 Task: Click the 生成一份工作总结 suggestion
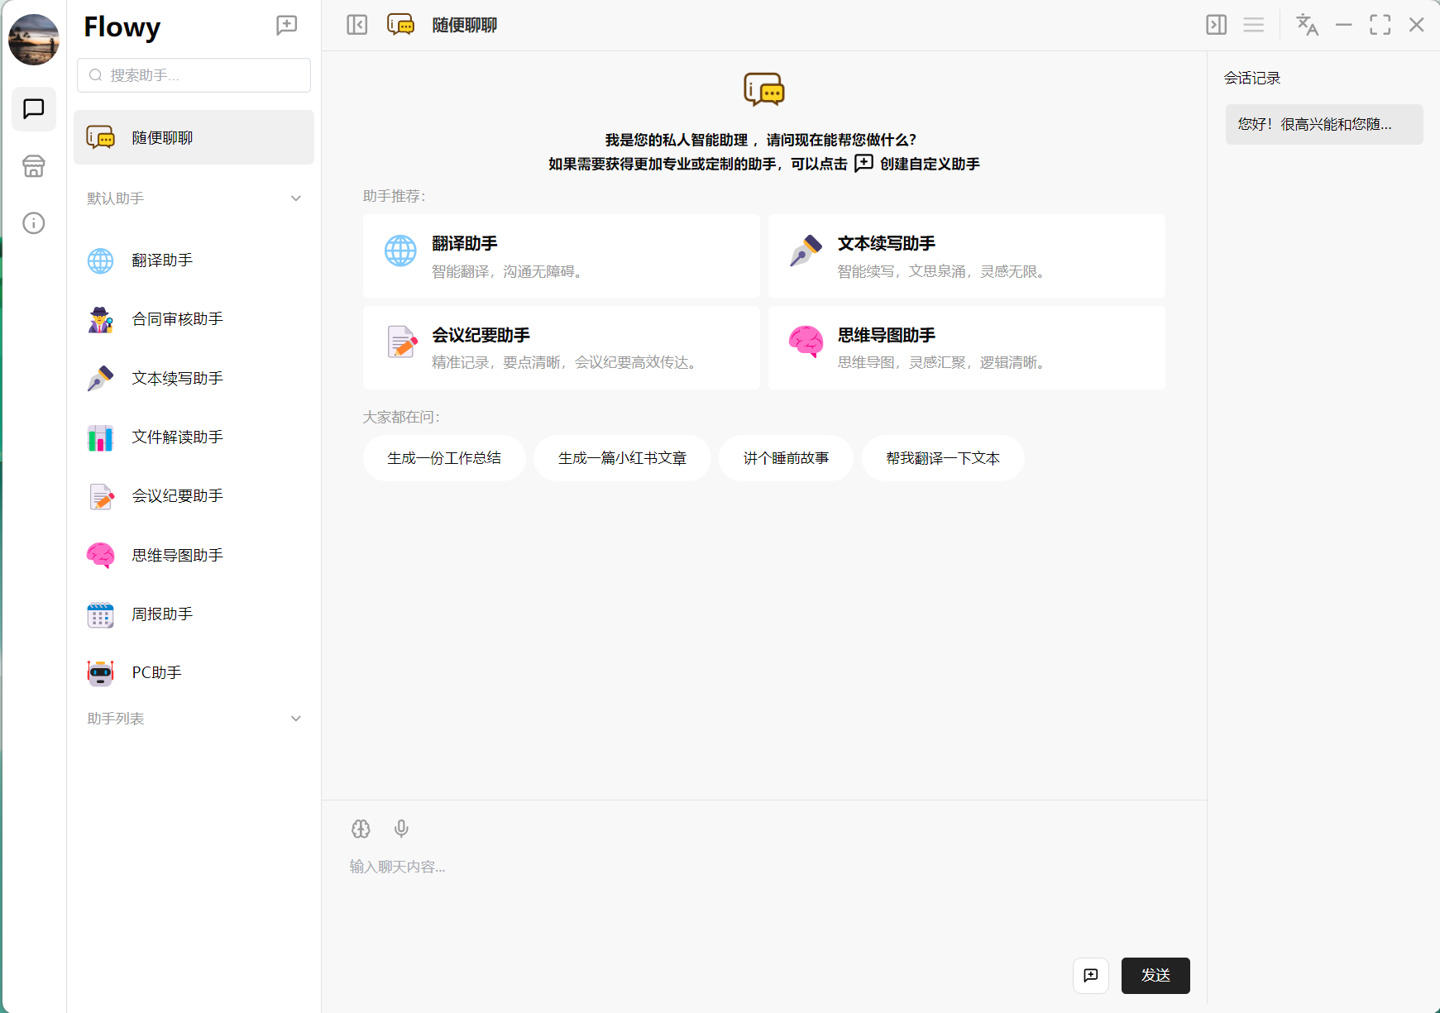(444, 458)
